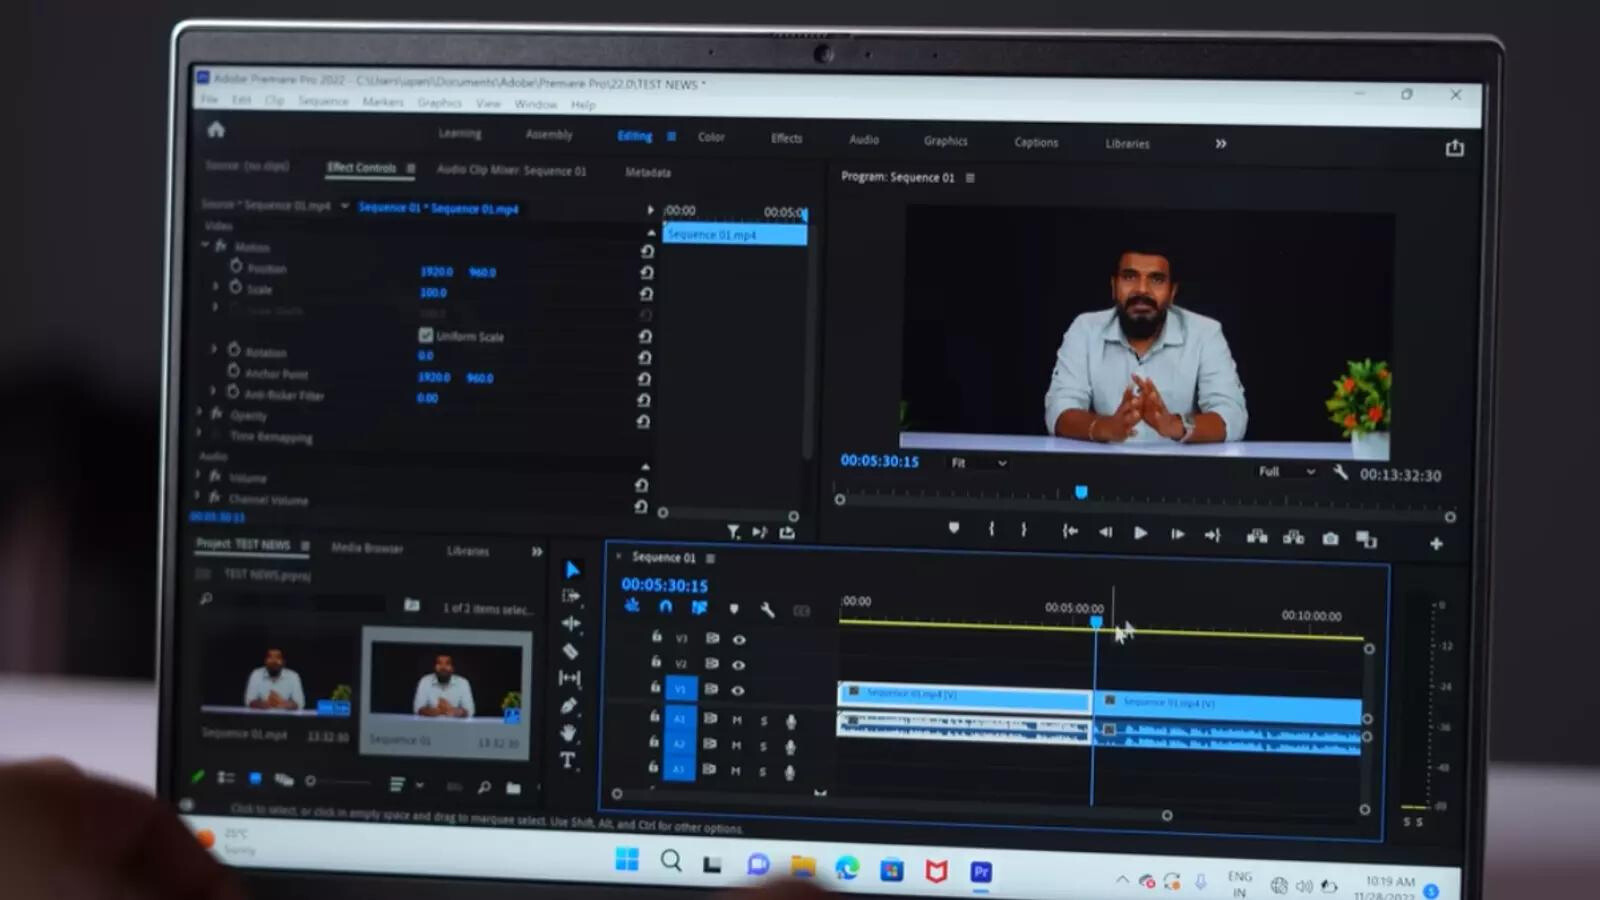This screenshot has height=900, width=1600.
Task: Open the Media Browser tab
Action: pyautogui.click(x=367, y=548)
